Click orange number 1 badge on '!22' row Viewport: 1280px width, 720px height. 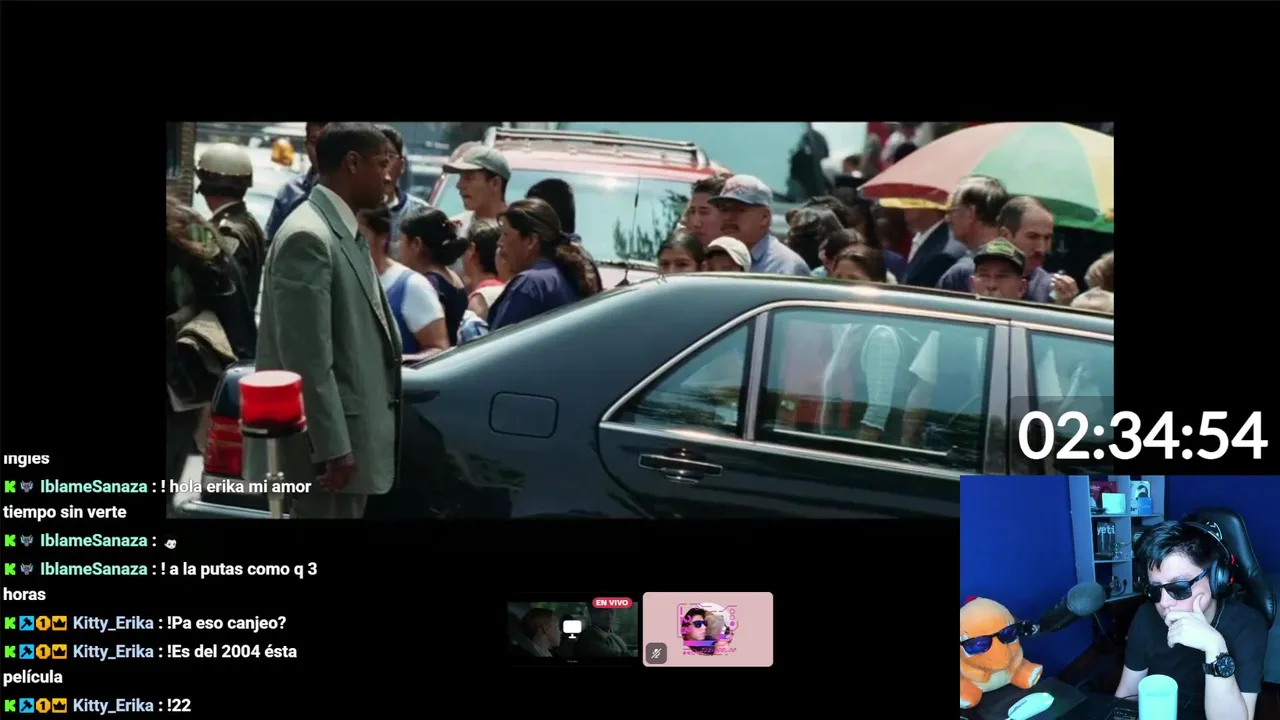point(43,705)
